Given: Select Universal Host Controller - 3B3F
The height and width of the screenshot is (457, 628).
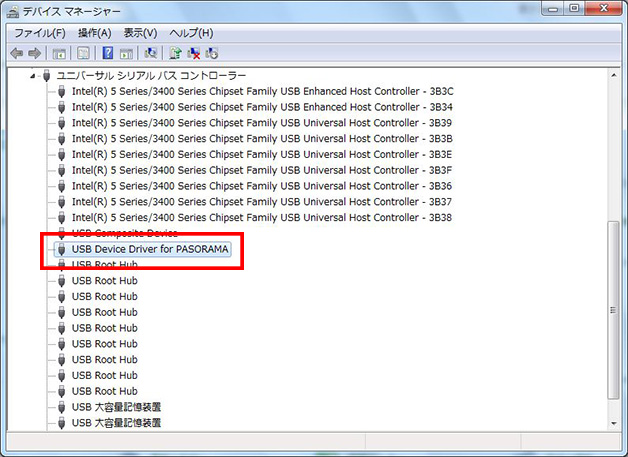Looking at the screenshot, I should [262, 170].
